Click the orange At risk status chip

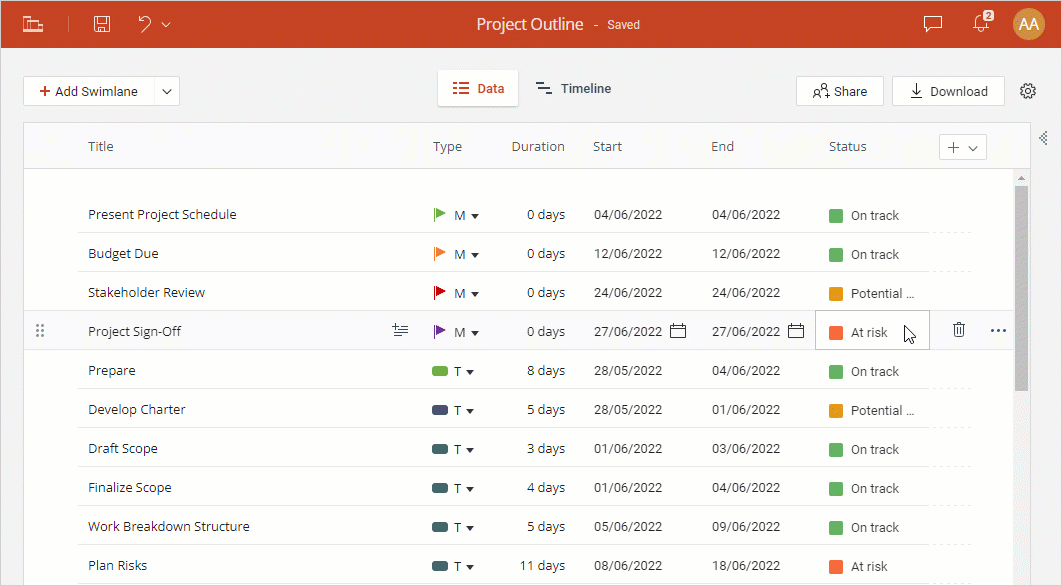click(867, 330)
